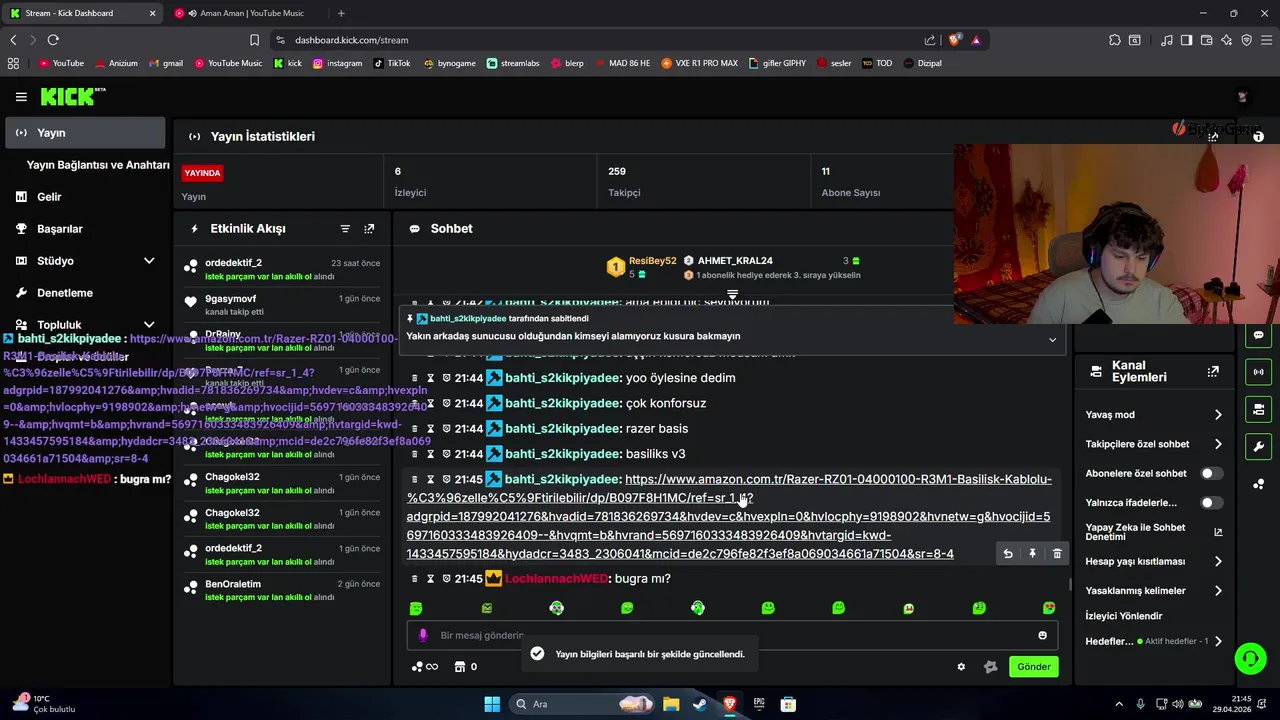Collapse the pinned message chevron

pos(1052,340)
